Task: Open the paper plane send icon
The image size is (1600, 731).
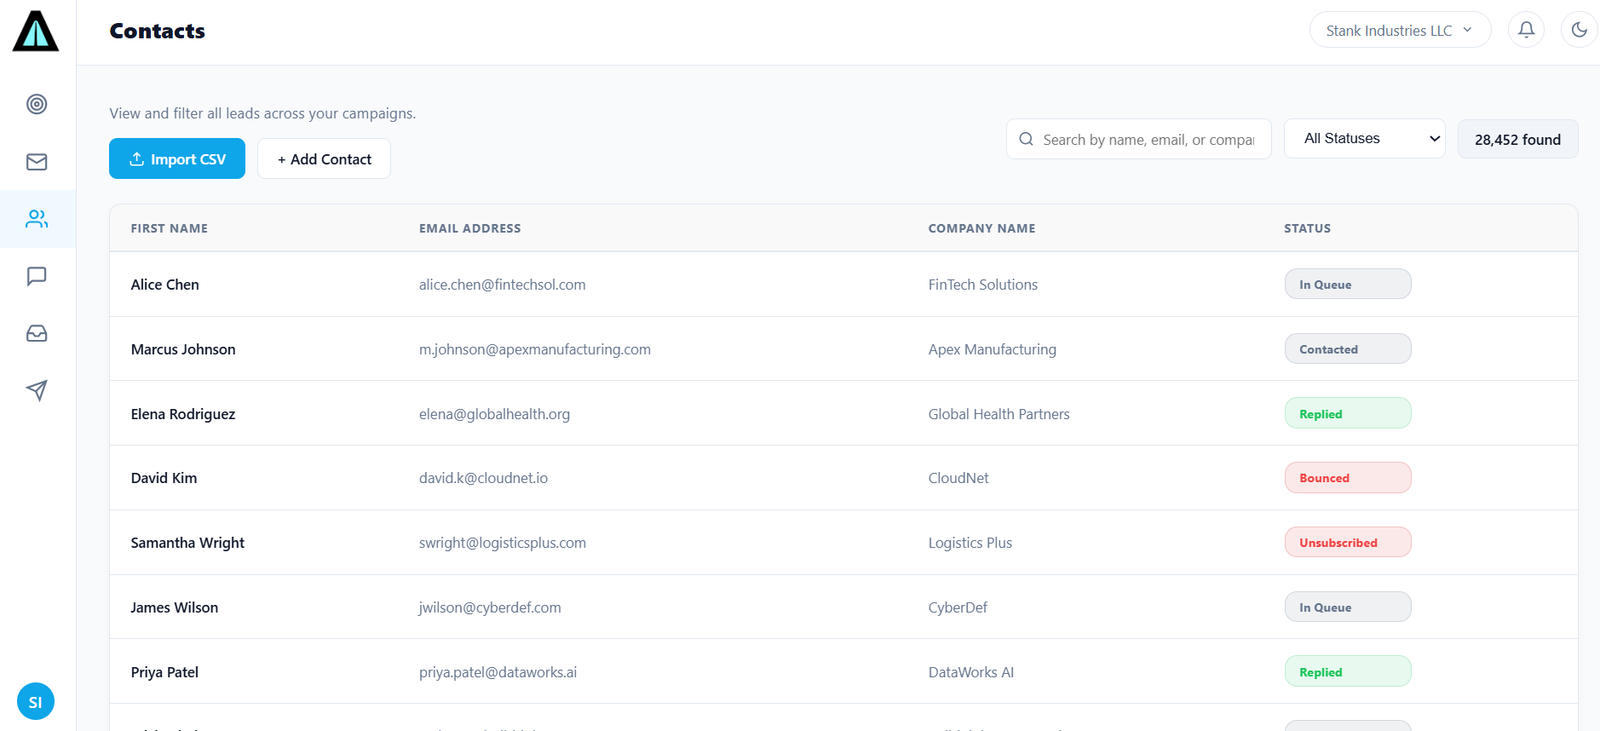Action: point(37,390)
